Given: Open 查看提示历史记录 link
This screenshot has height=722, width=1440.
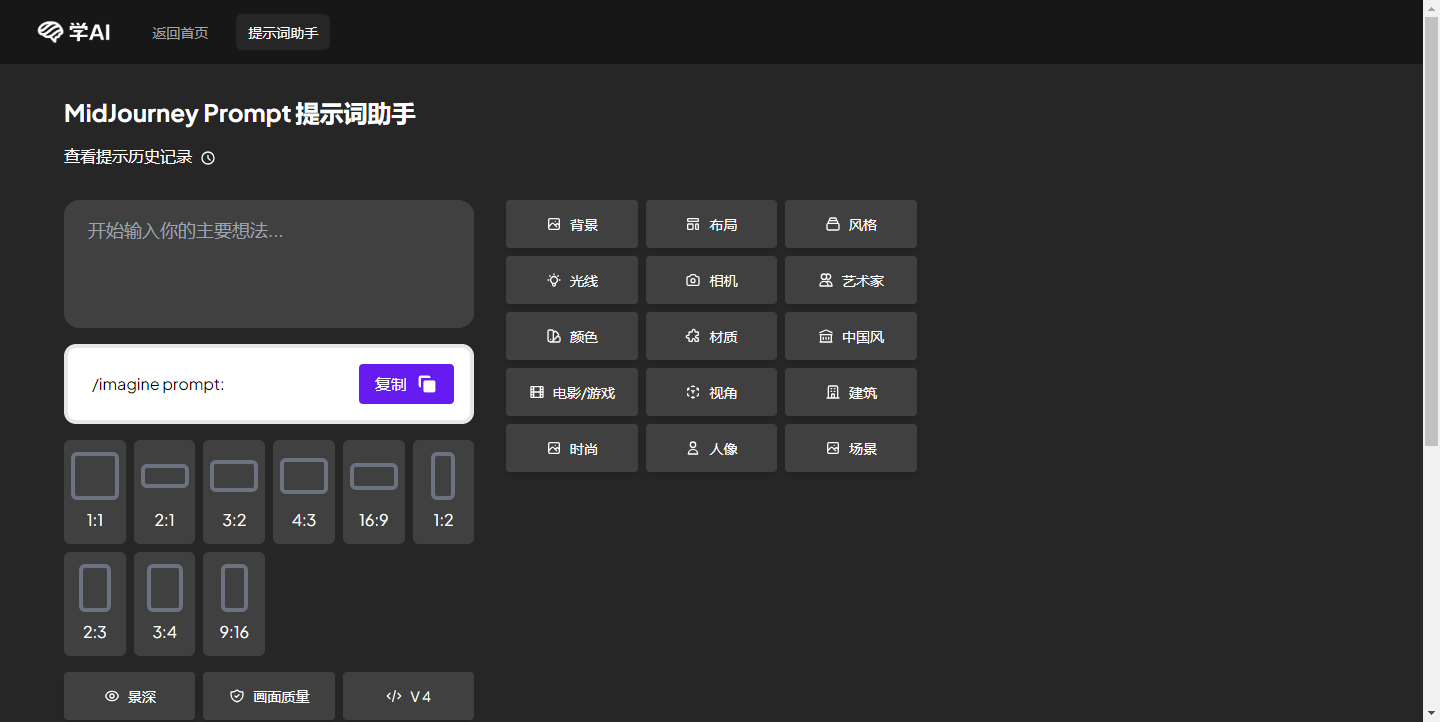Looking at the screenshot, I should click(x=128, y=157).
